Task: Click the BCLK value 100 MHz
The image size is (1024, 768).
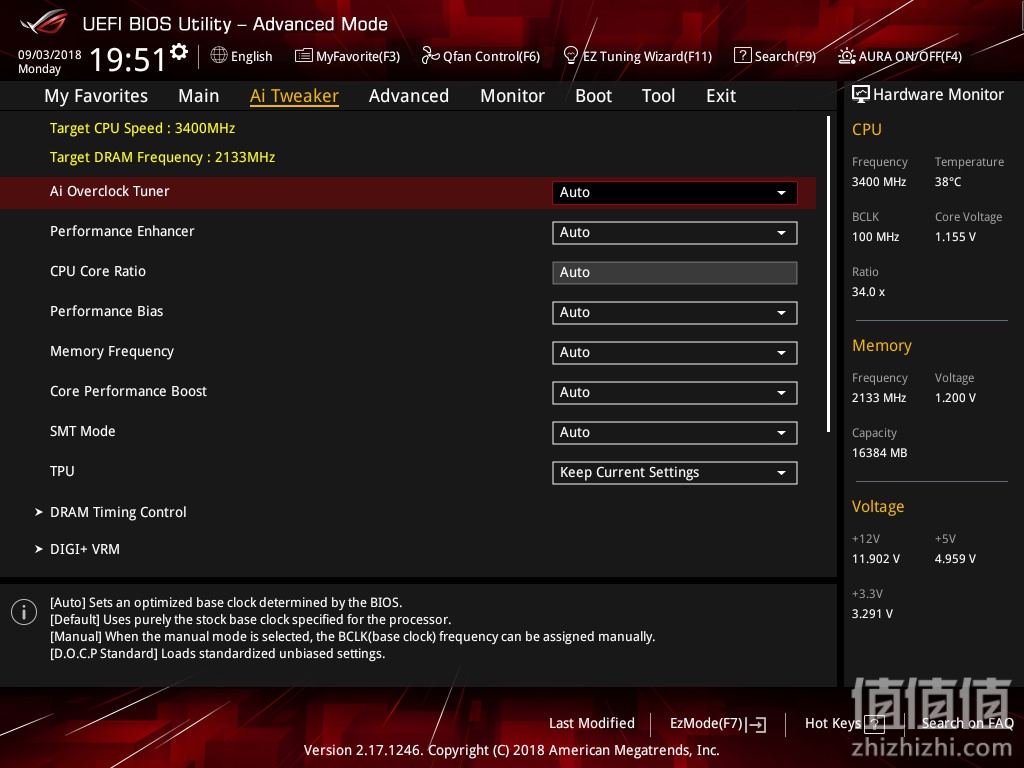Action: pyautogui.click(x=876, y=236)
